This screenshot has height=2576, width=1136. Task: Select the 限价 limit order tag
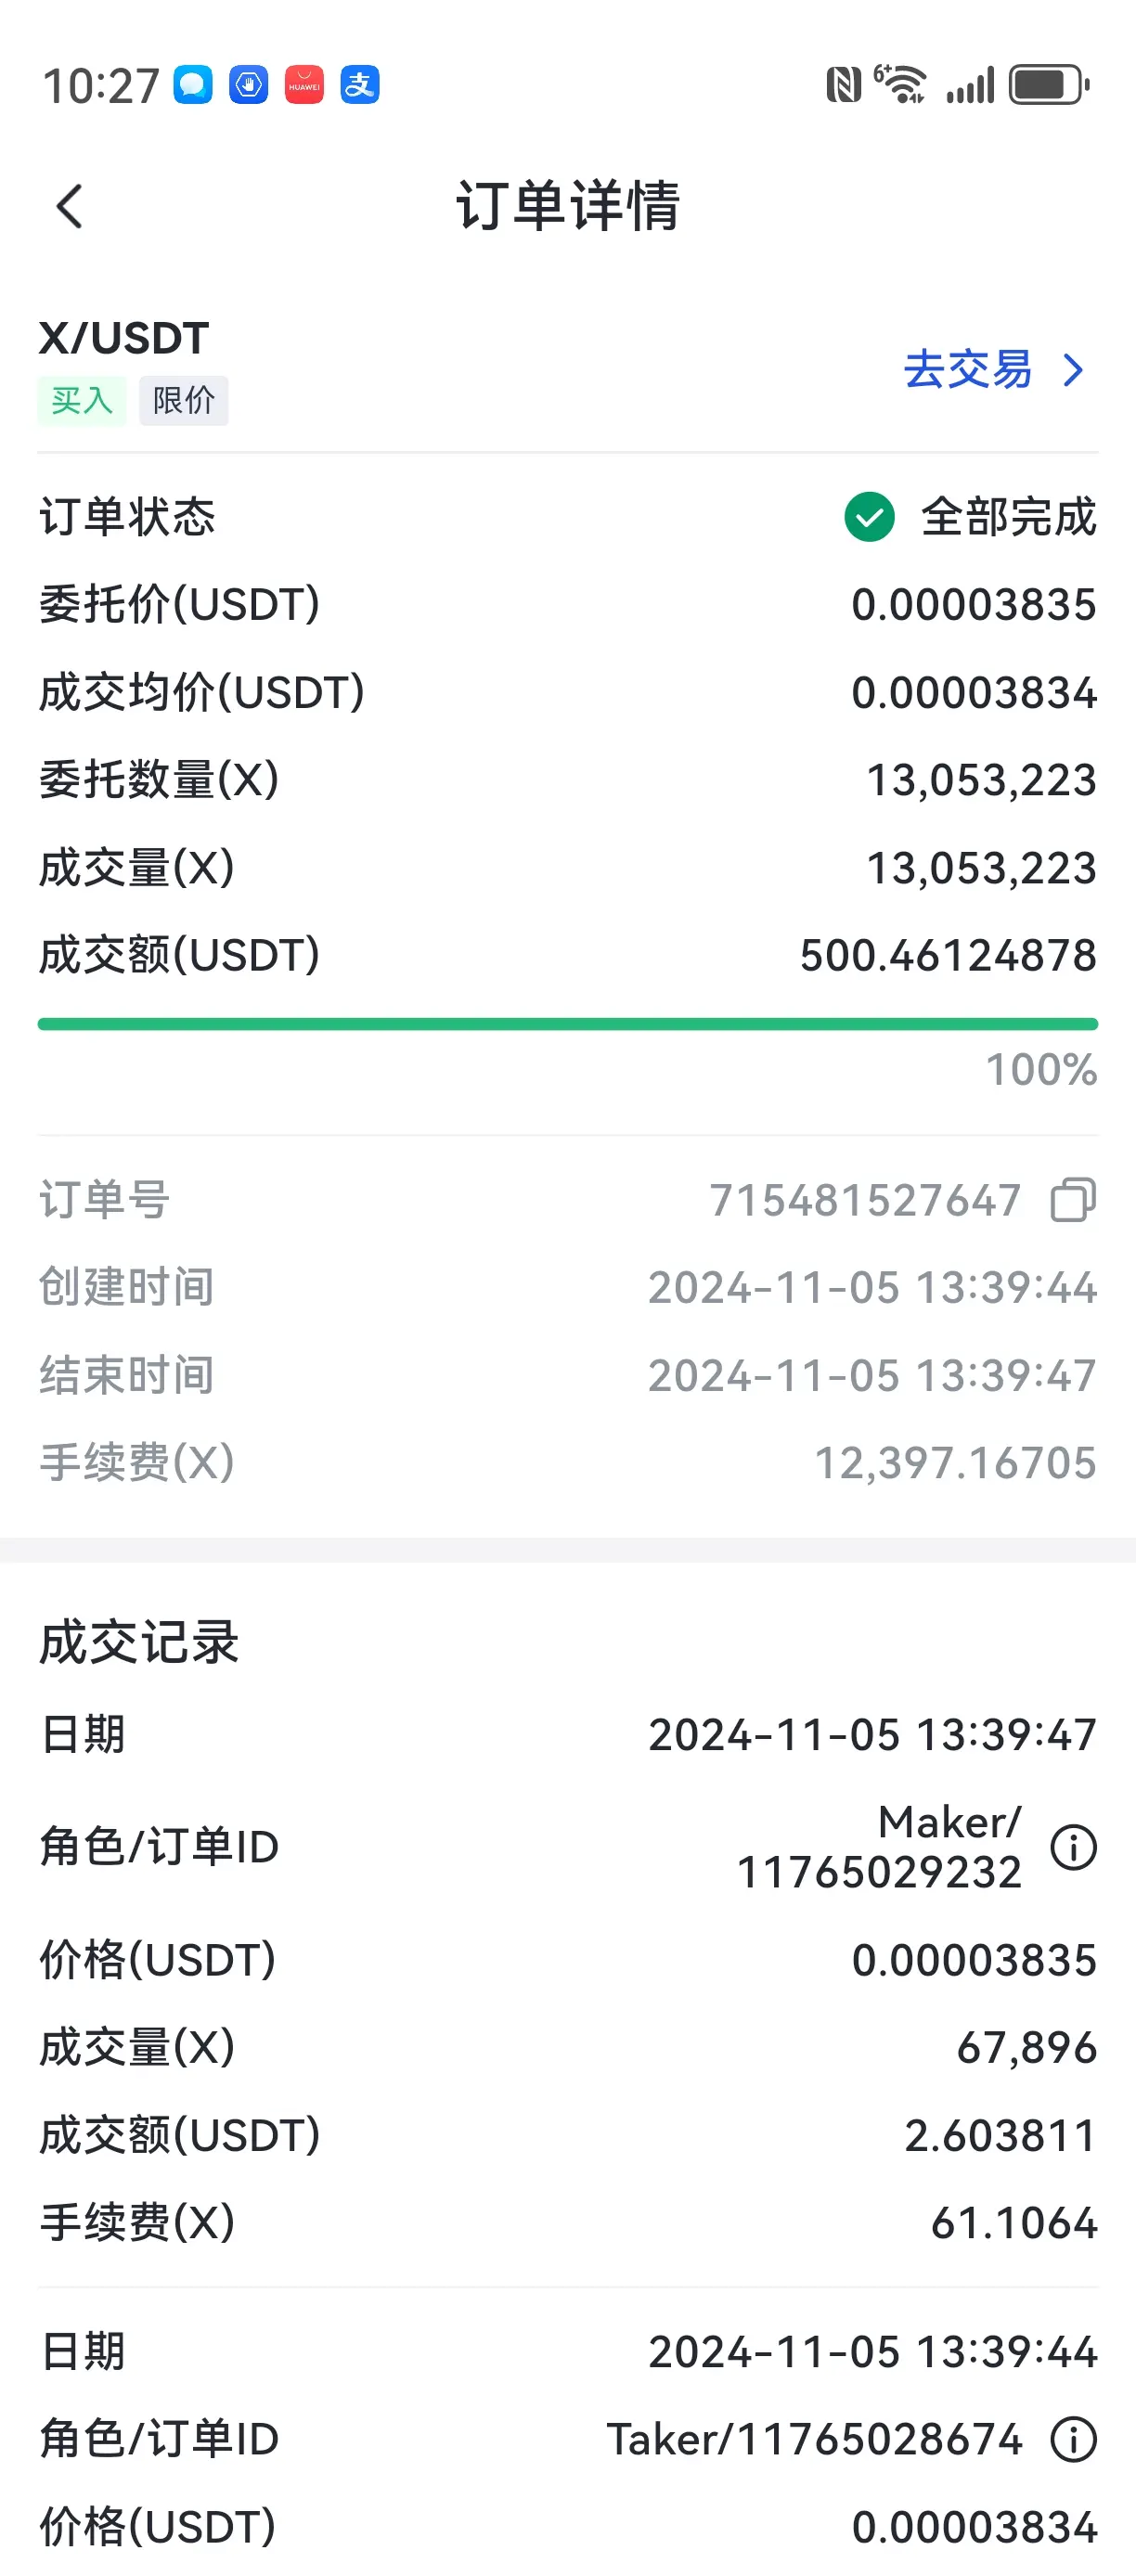coord(184,401)
